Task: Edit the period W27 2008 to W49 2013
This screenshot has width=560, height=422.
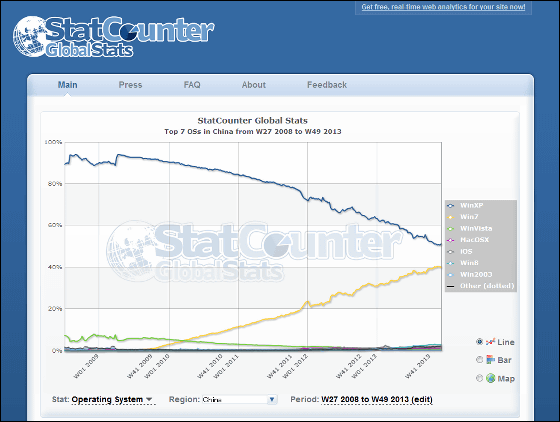Action: pyautogui.click(x=377, y=400)
